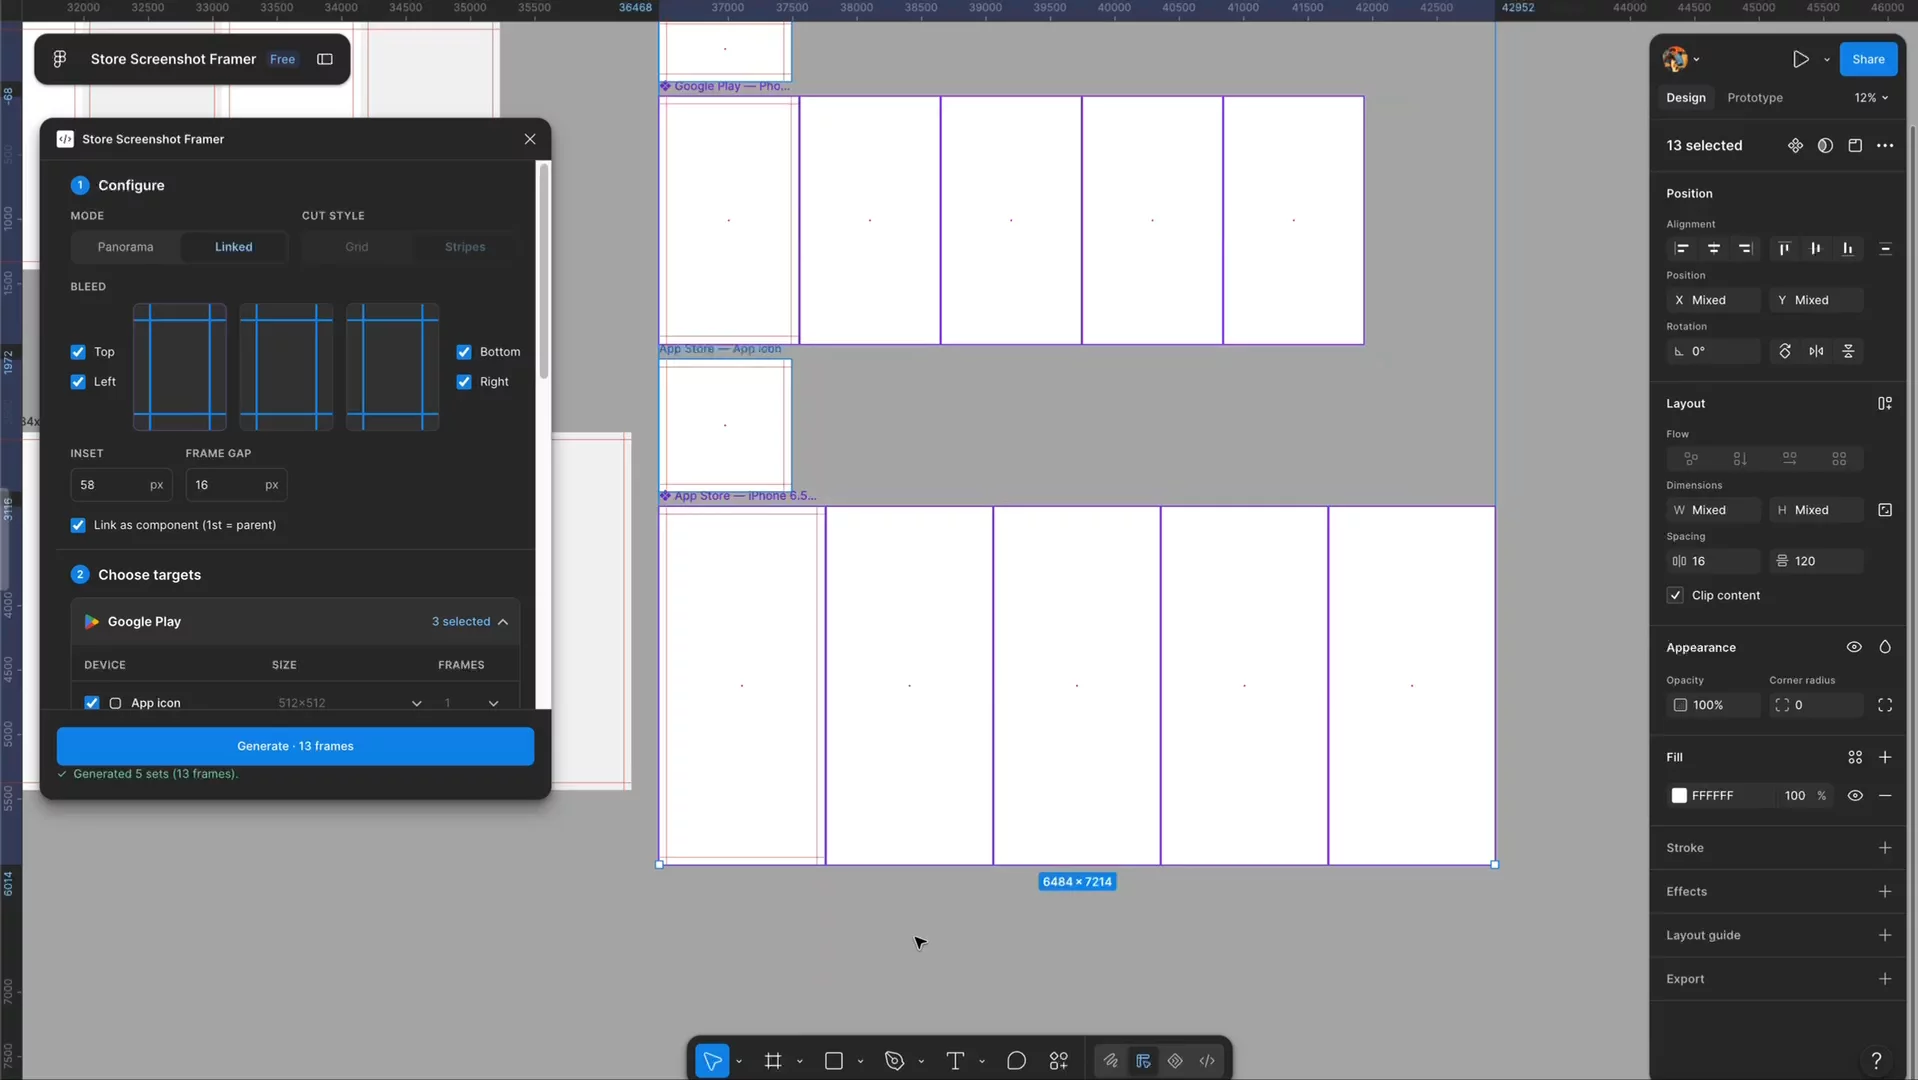Open Present options dropdown arrow

click(x=1827, y=59)
